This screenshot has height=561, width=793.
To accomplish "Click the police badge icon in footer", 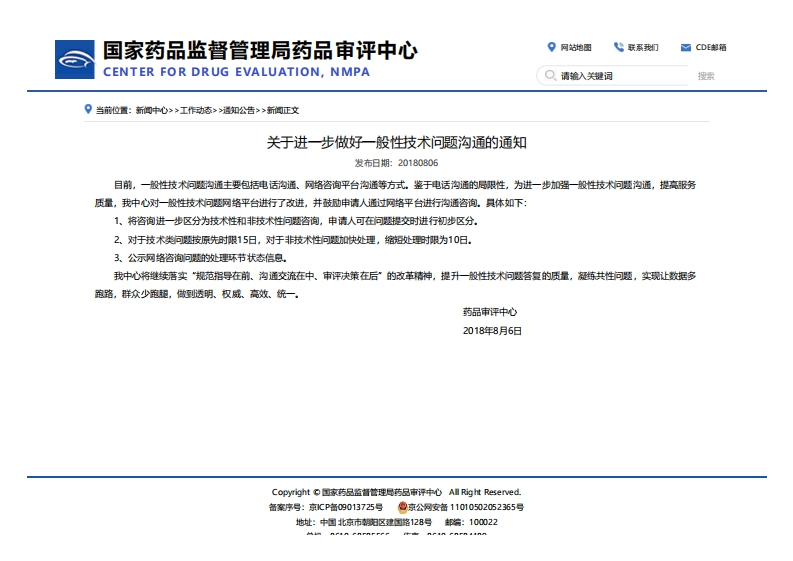I will coord(403,507).
